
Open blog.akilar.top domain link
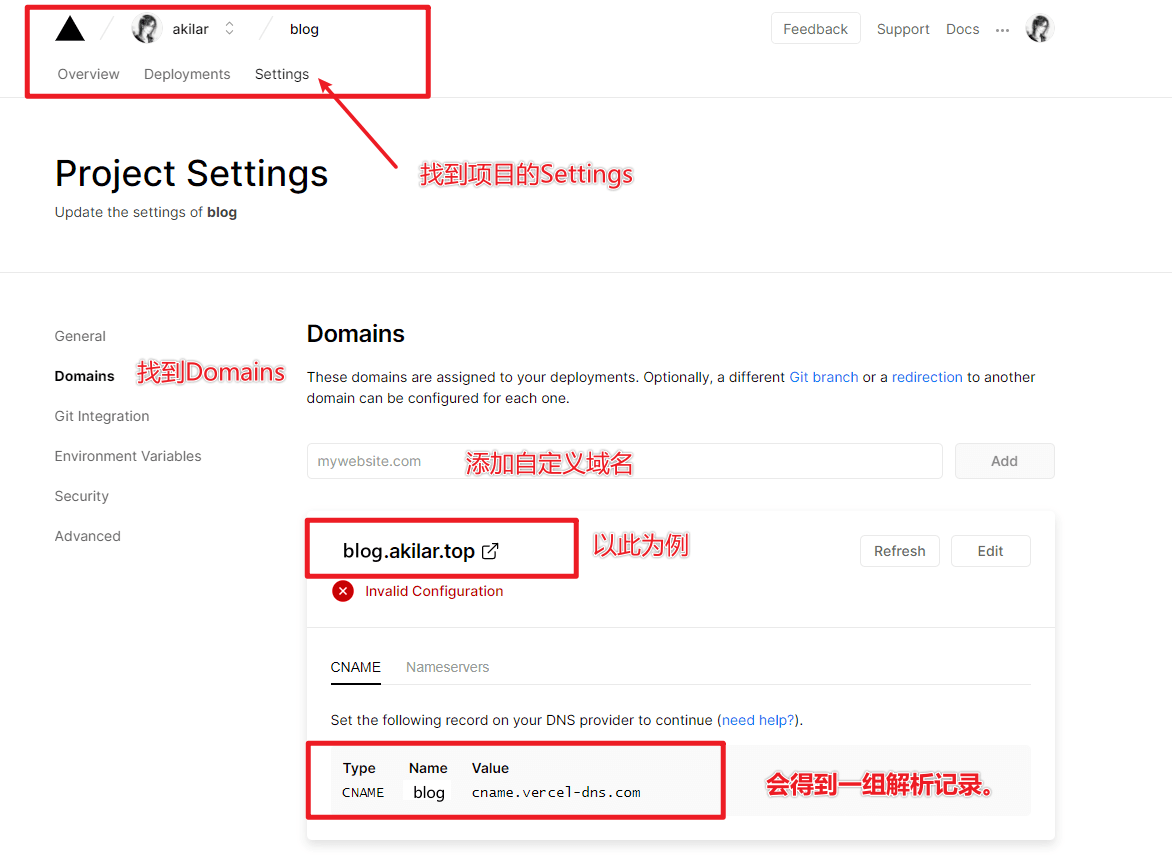coord(409,551)
